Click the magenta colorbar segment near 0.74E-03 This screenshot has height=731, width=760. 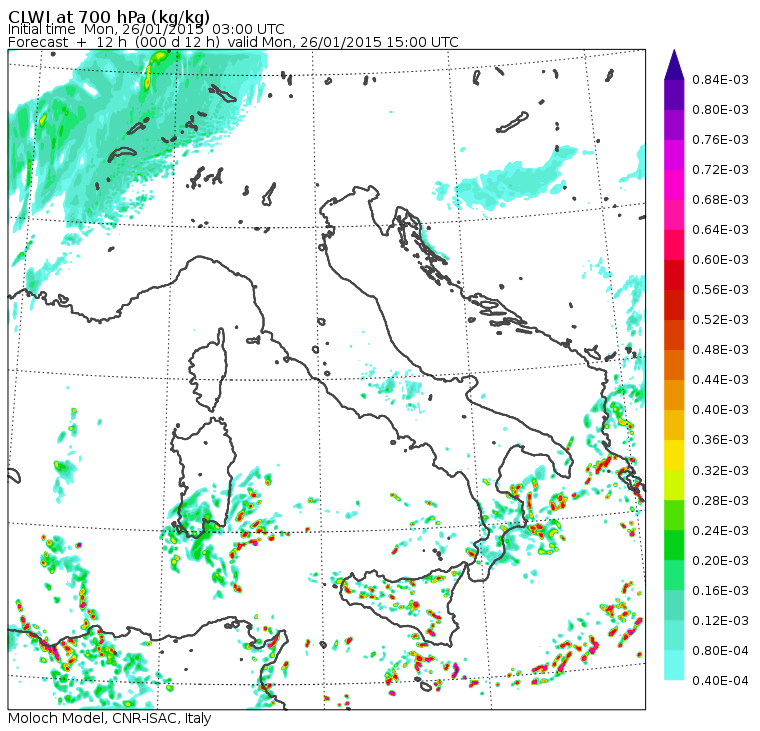pyautogui.click(x=674, y=155)
